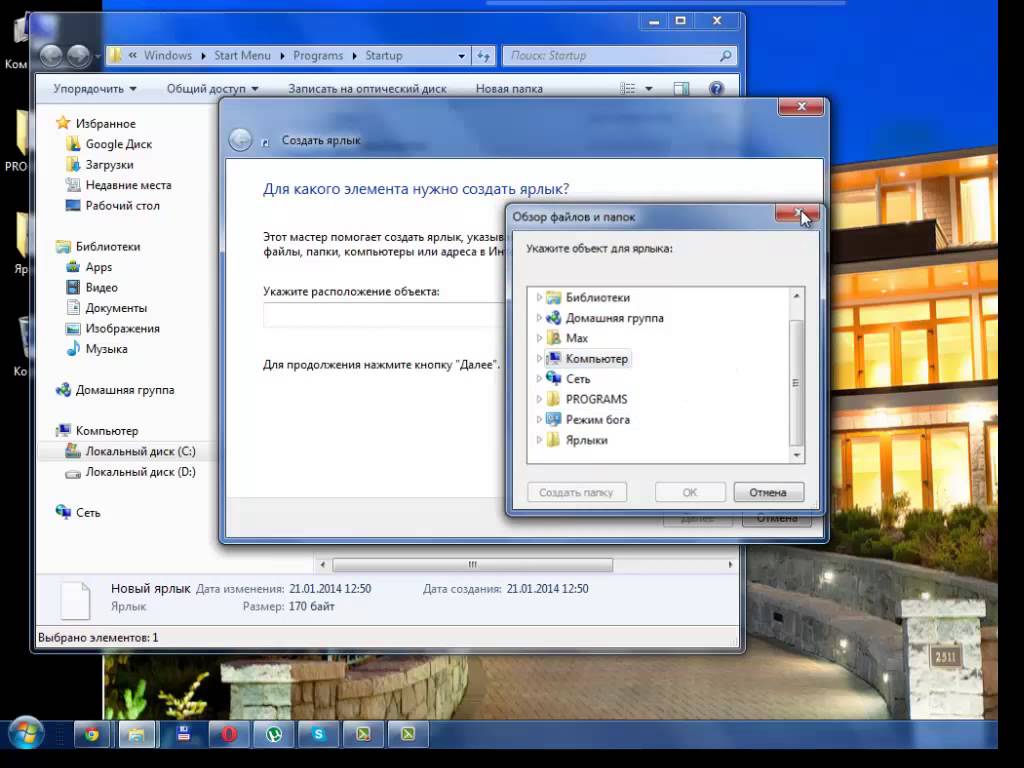Viewport: 1024px width, 768px height.
Task: Expand the Библиотеки node in browse dialog
Action: tap(539, 298)
